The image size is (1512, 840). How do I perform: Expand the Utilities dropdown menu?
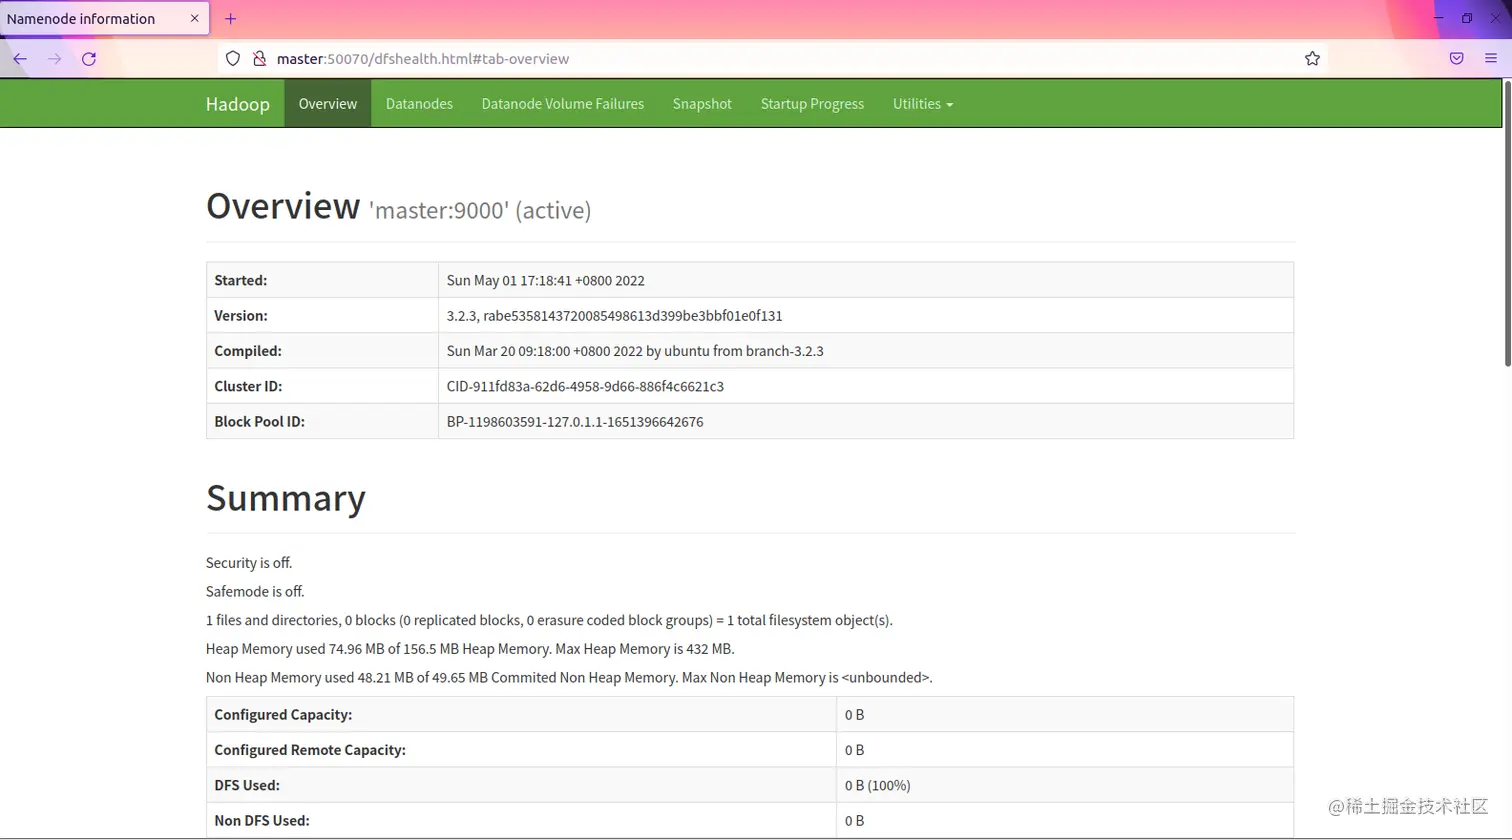pyautogui.click(x=922, y=104)
